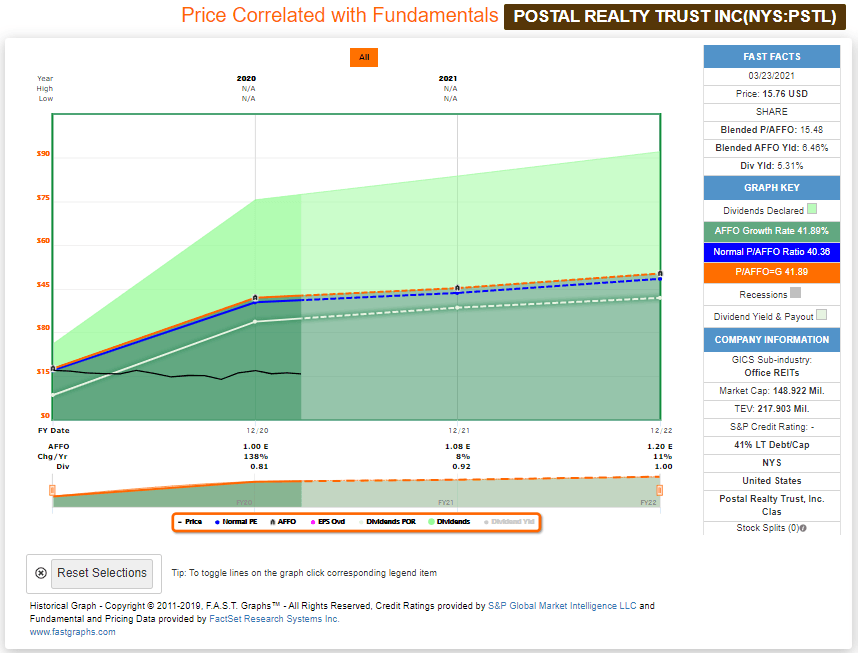Image resolution: width=858 pixels, height=653 pixels.
Task: Click the COMPANY INFORMATION panel header
Action: coord(772,339)
